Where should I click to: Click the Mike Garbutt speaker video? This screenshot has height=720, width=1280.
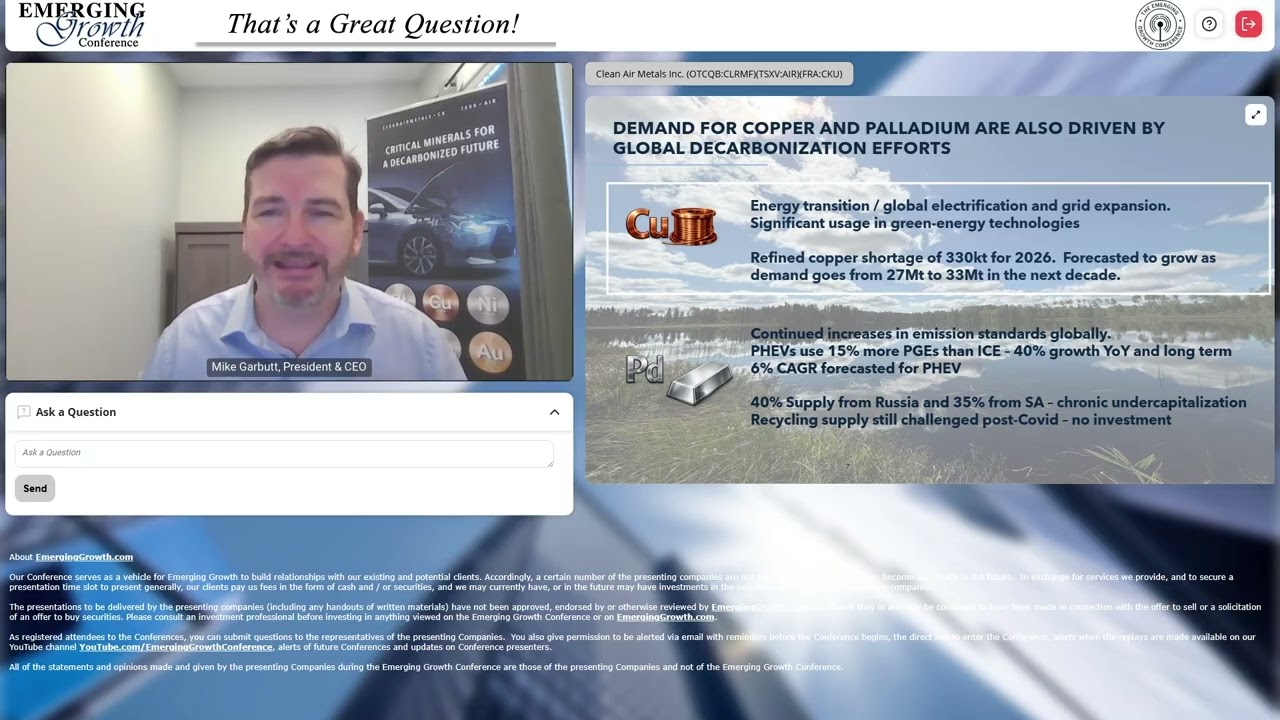pos(289,222)
